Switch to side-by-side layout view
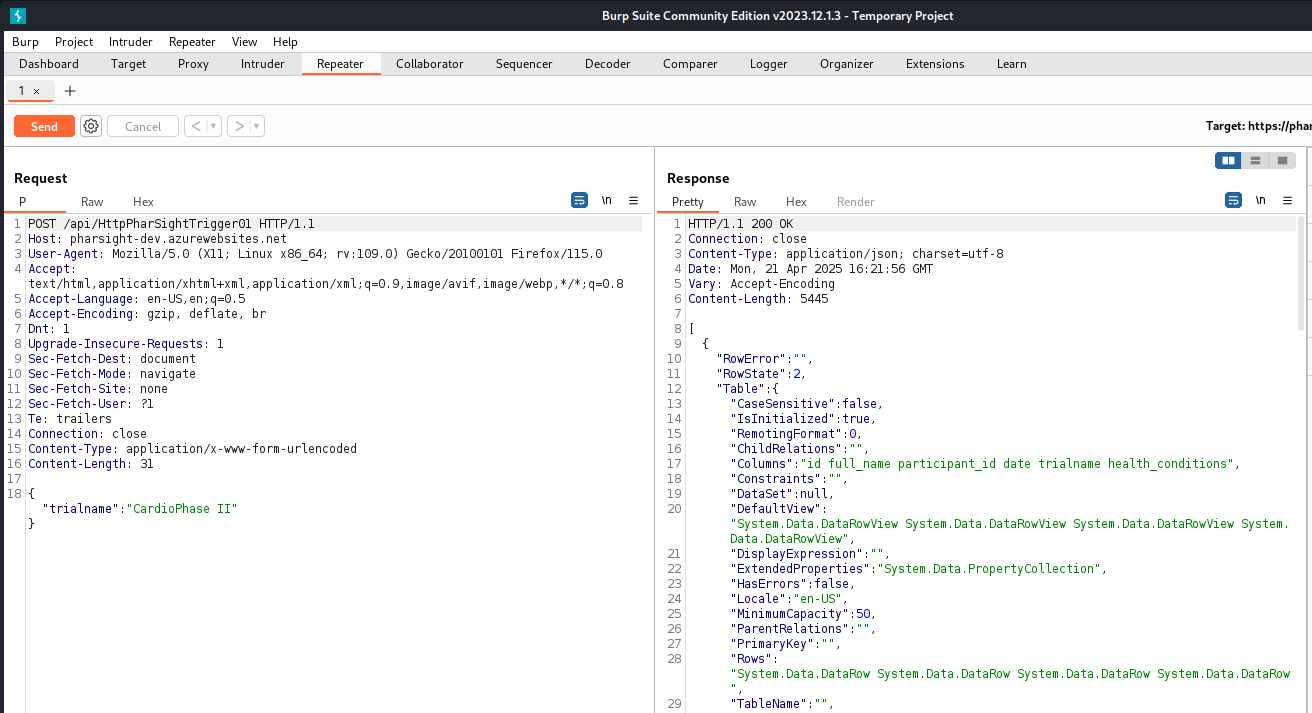The height and width of the screenshot is (713, 1312). (x=1228, y=160)
